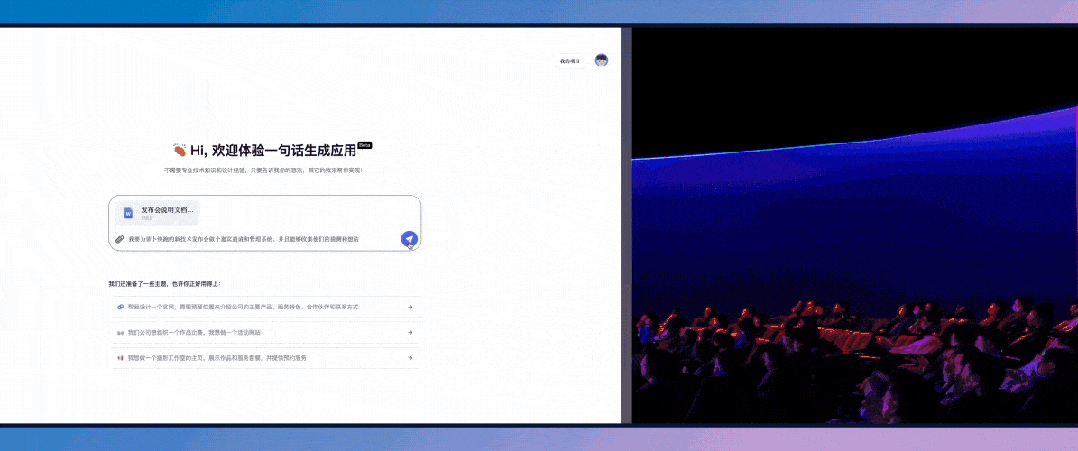Viewport: 1078px width, 451px height.
Task: Click the waving hand emoji beside the heading
Action: 178,151
